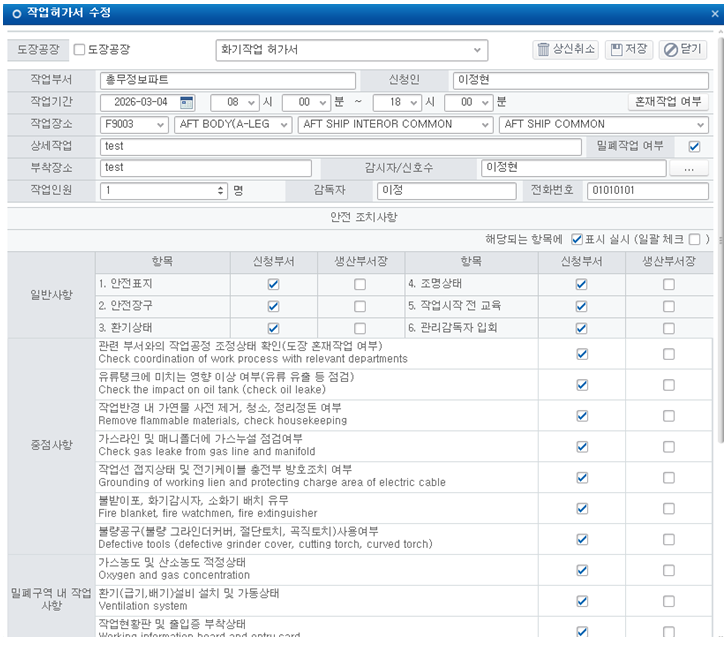Viewport: 726px width, 651px height.
Task: Toggle the 밀폐작업 여부 checkbox
Action: 694,146
